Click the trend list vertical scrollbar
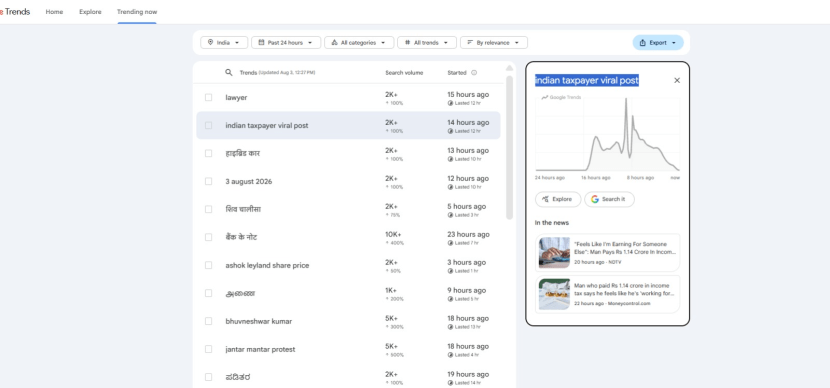The height and width of the screenshot is (388, 830). pos(509,147)
